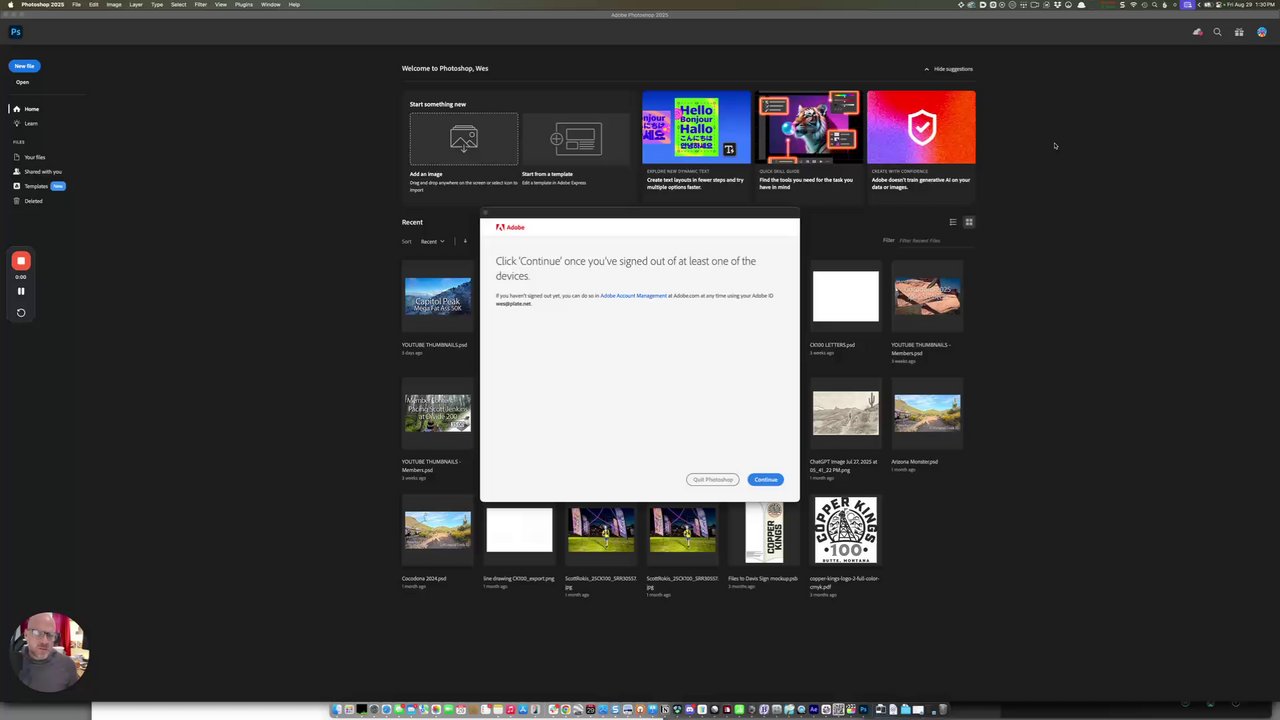This screenshot has width=1280, height=720.
Task: Click the Quit Photoshop button
Action: tap(713, 480)
